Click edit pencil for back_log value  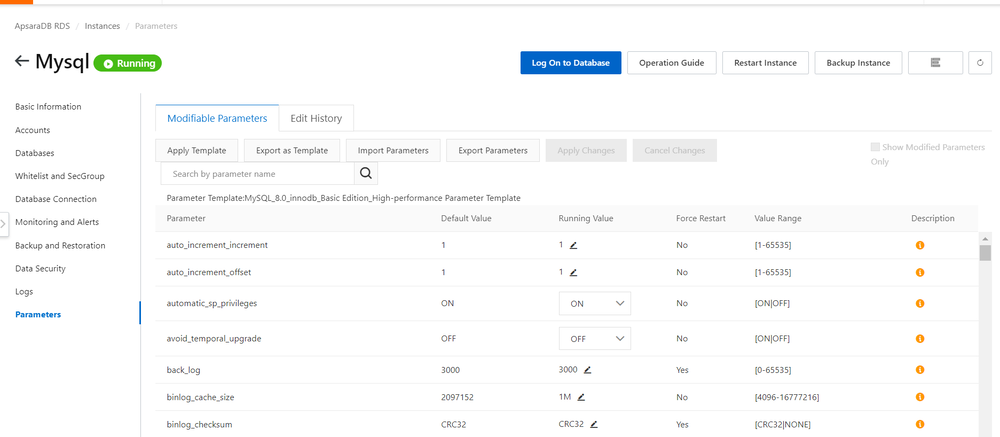(x=588, y=370)
